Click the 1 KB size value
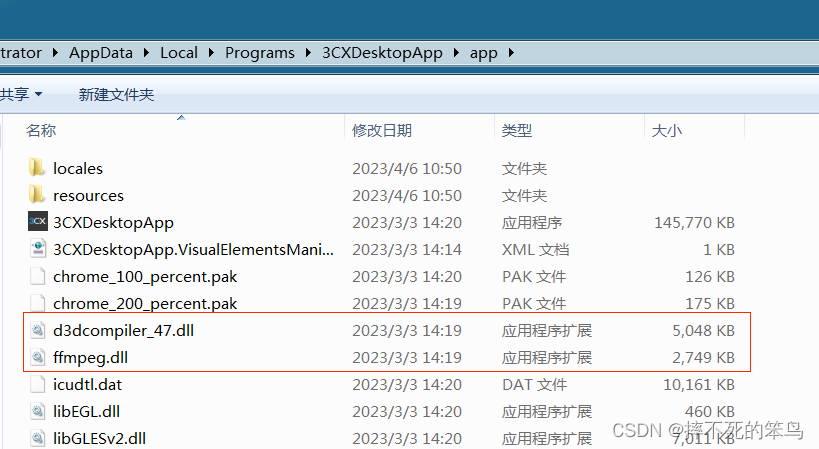Screen dimensions: 819x449 coord(719,250)
